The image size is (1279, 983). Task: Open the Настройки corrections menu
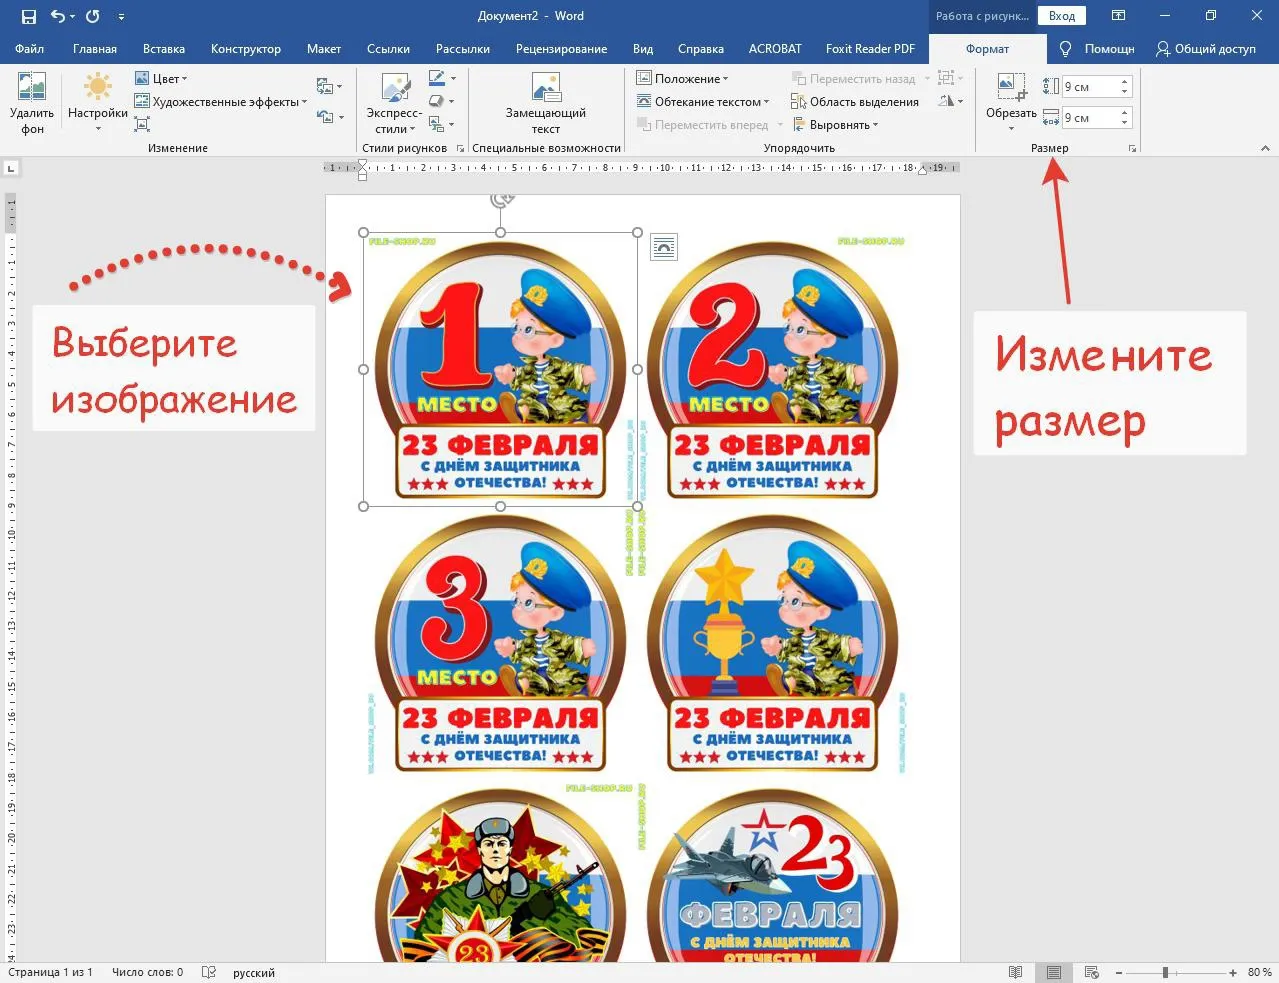coord(98,104)
